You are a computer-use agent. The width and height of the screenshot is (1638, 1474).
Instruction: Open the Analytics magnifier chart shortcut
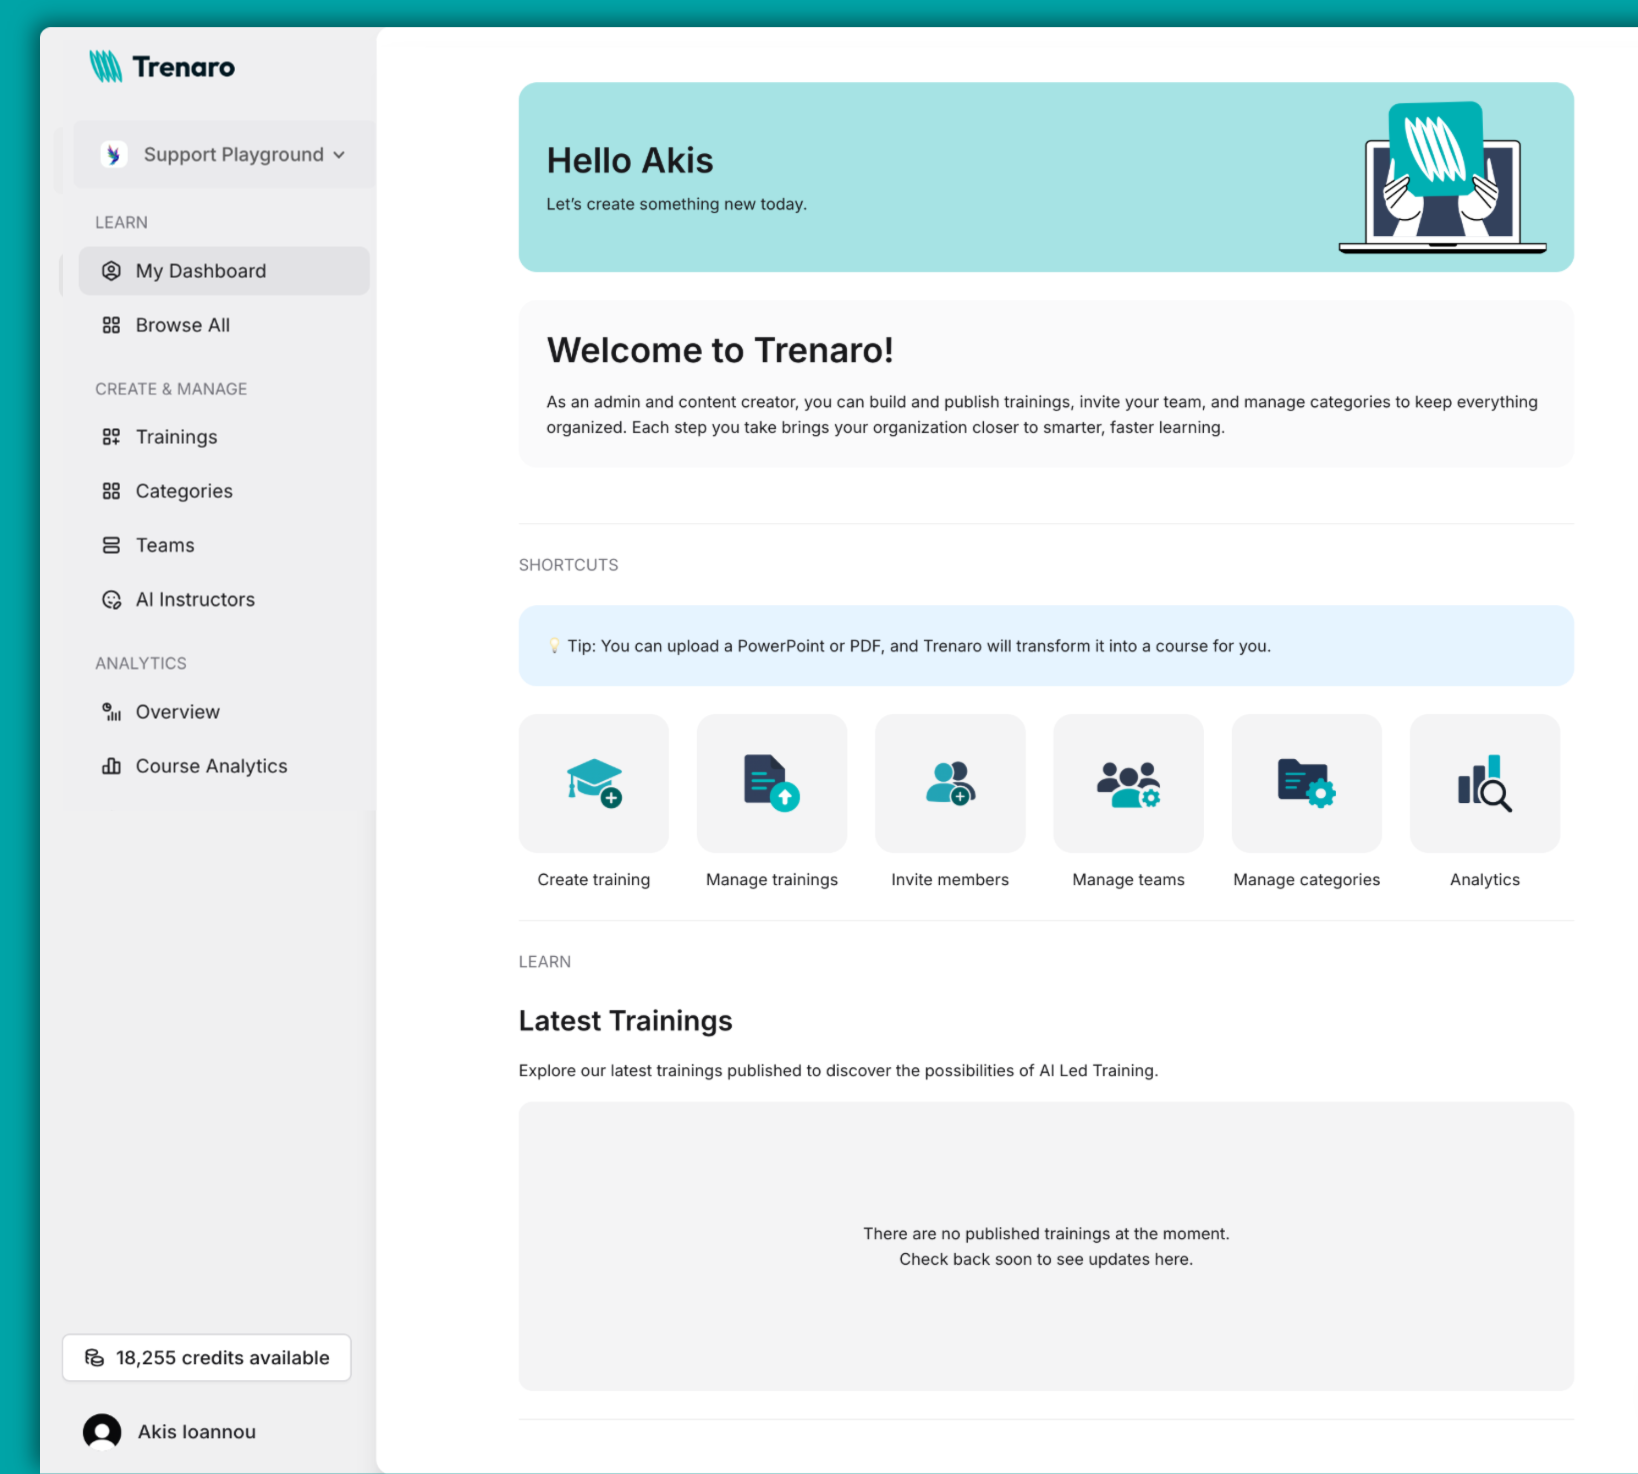tap(1484, 783)
